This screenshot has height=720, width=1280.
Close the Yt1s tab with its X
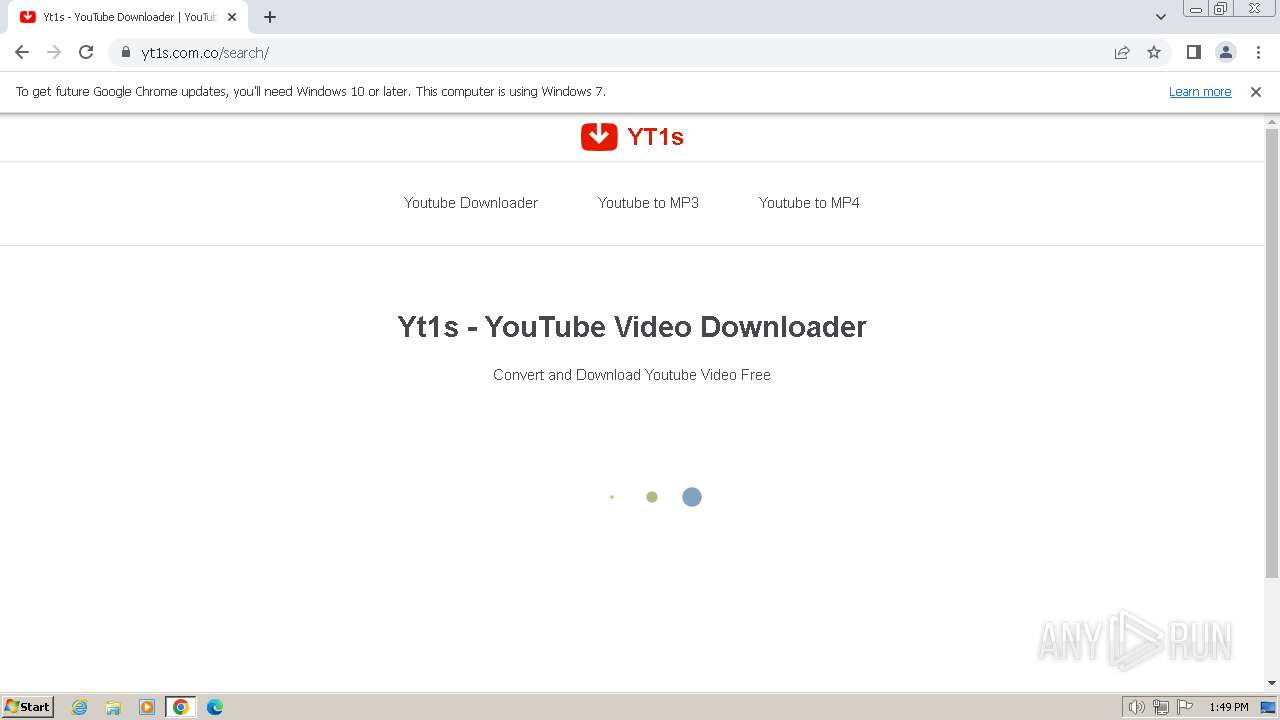[232, 17]
